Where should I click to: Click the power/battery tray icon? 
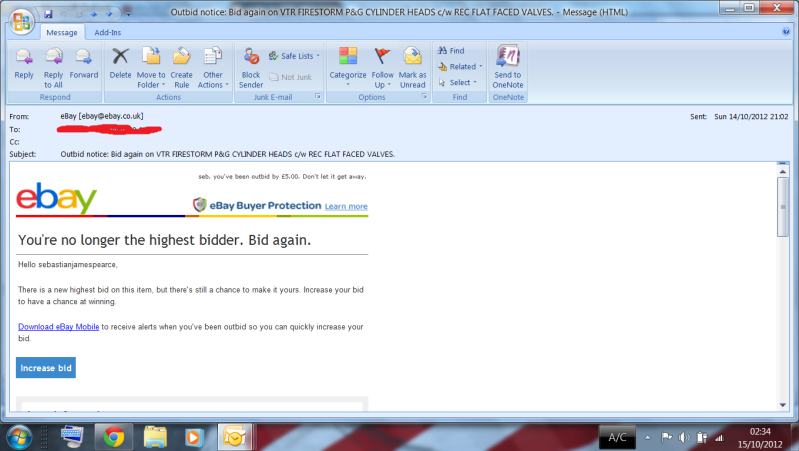click(702, 437)
